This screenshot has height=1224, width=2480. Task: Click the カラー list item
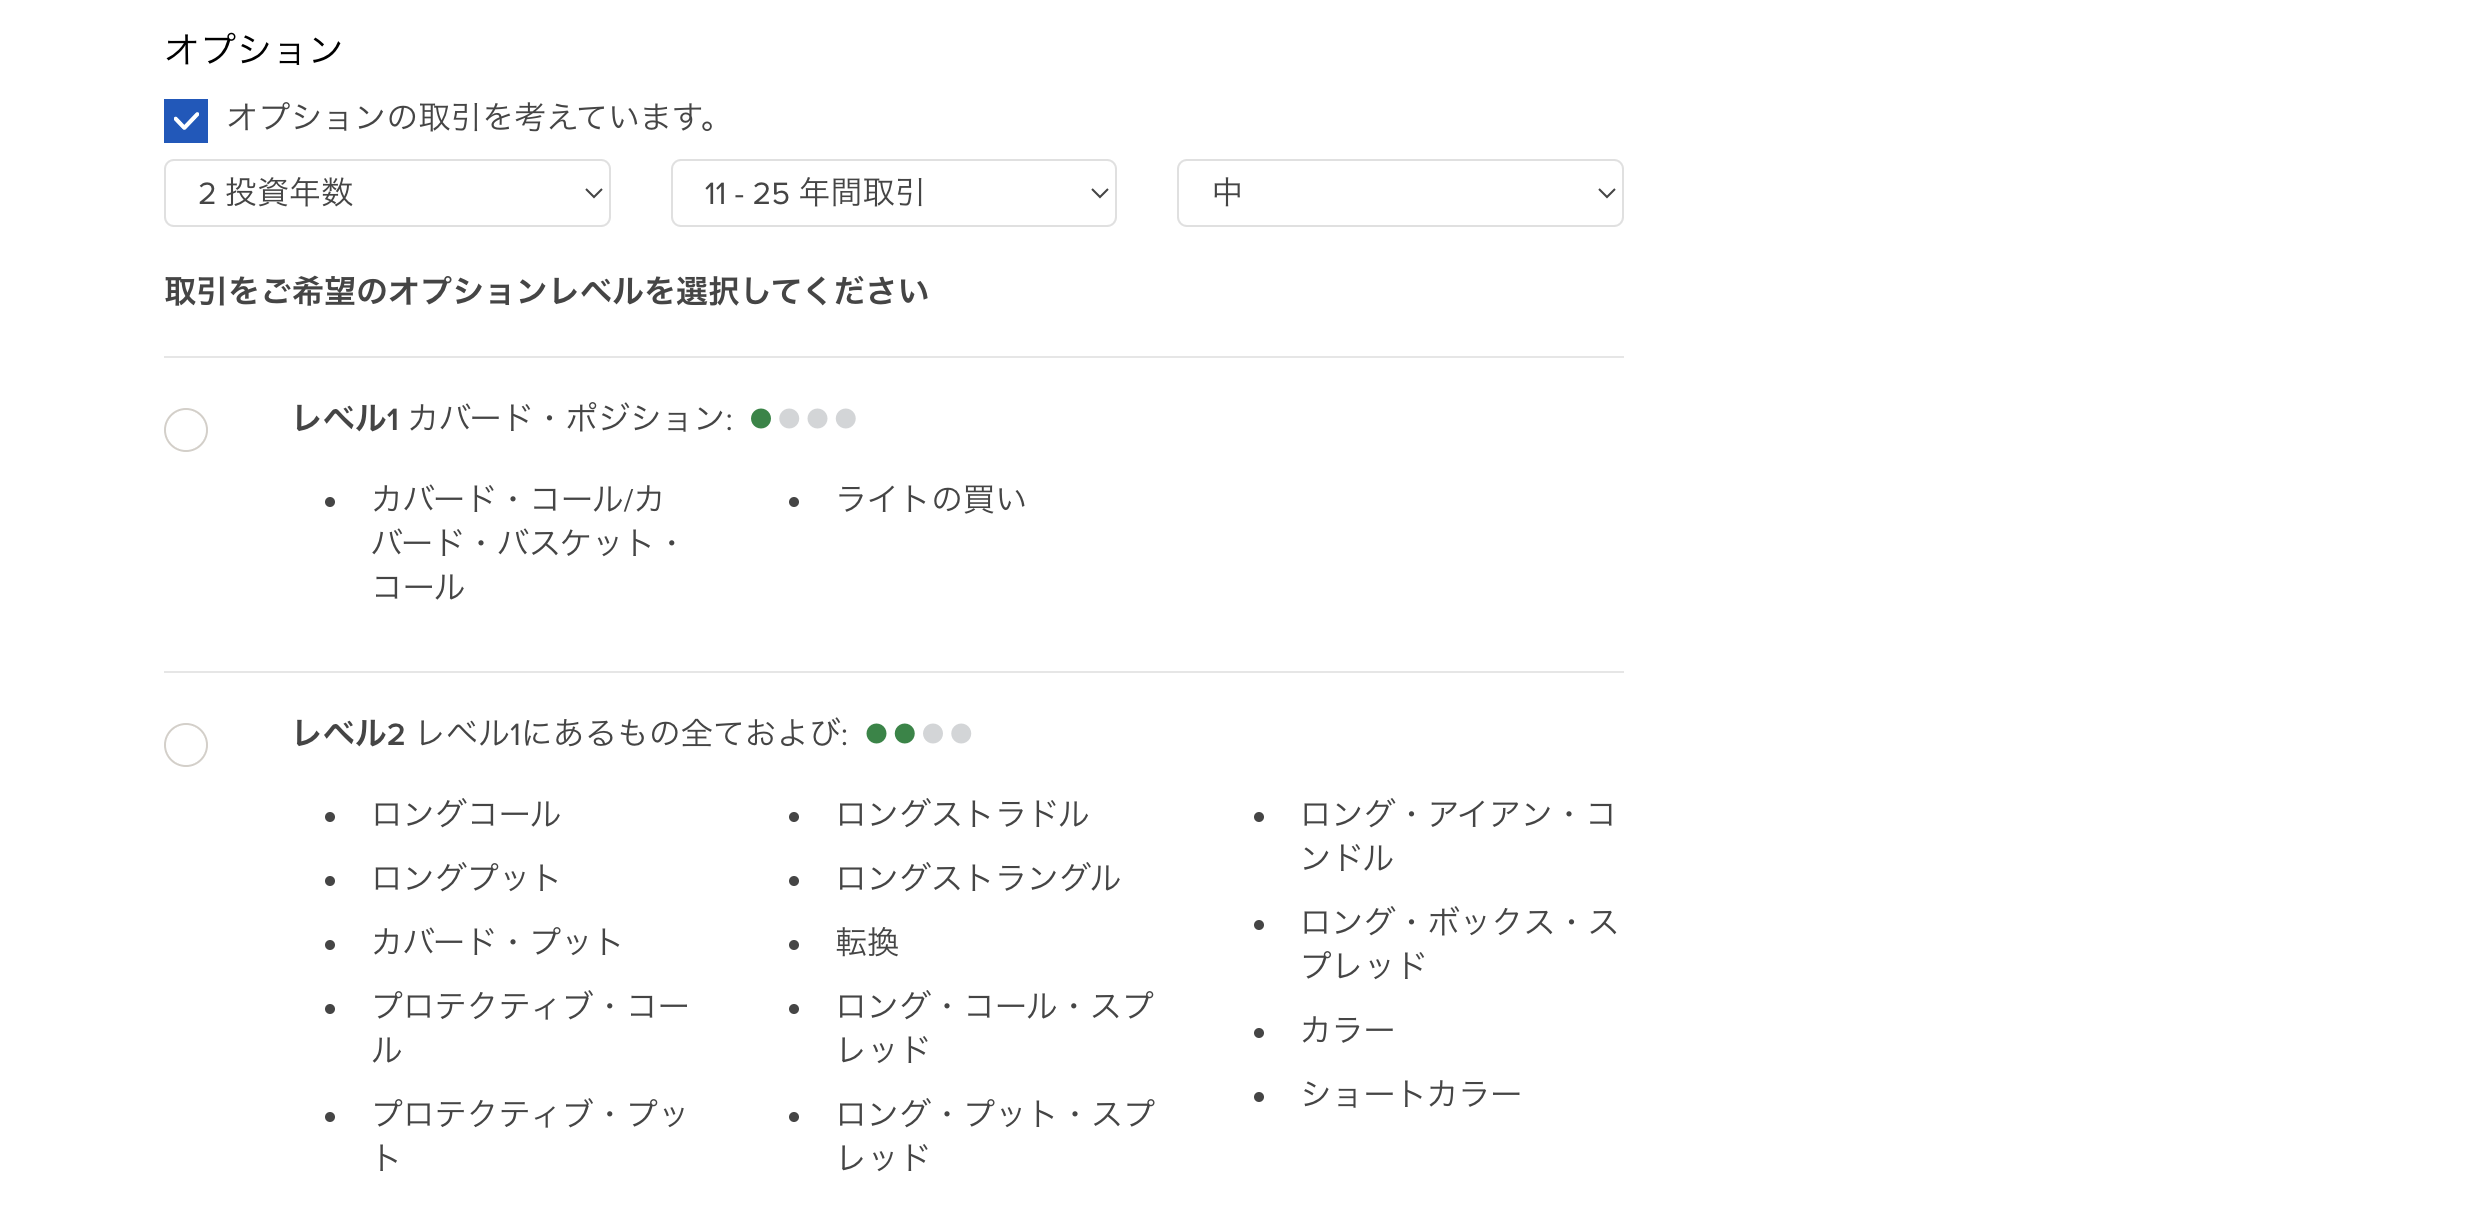[x=1347, y=1030]
